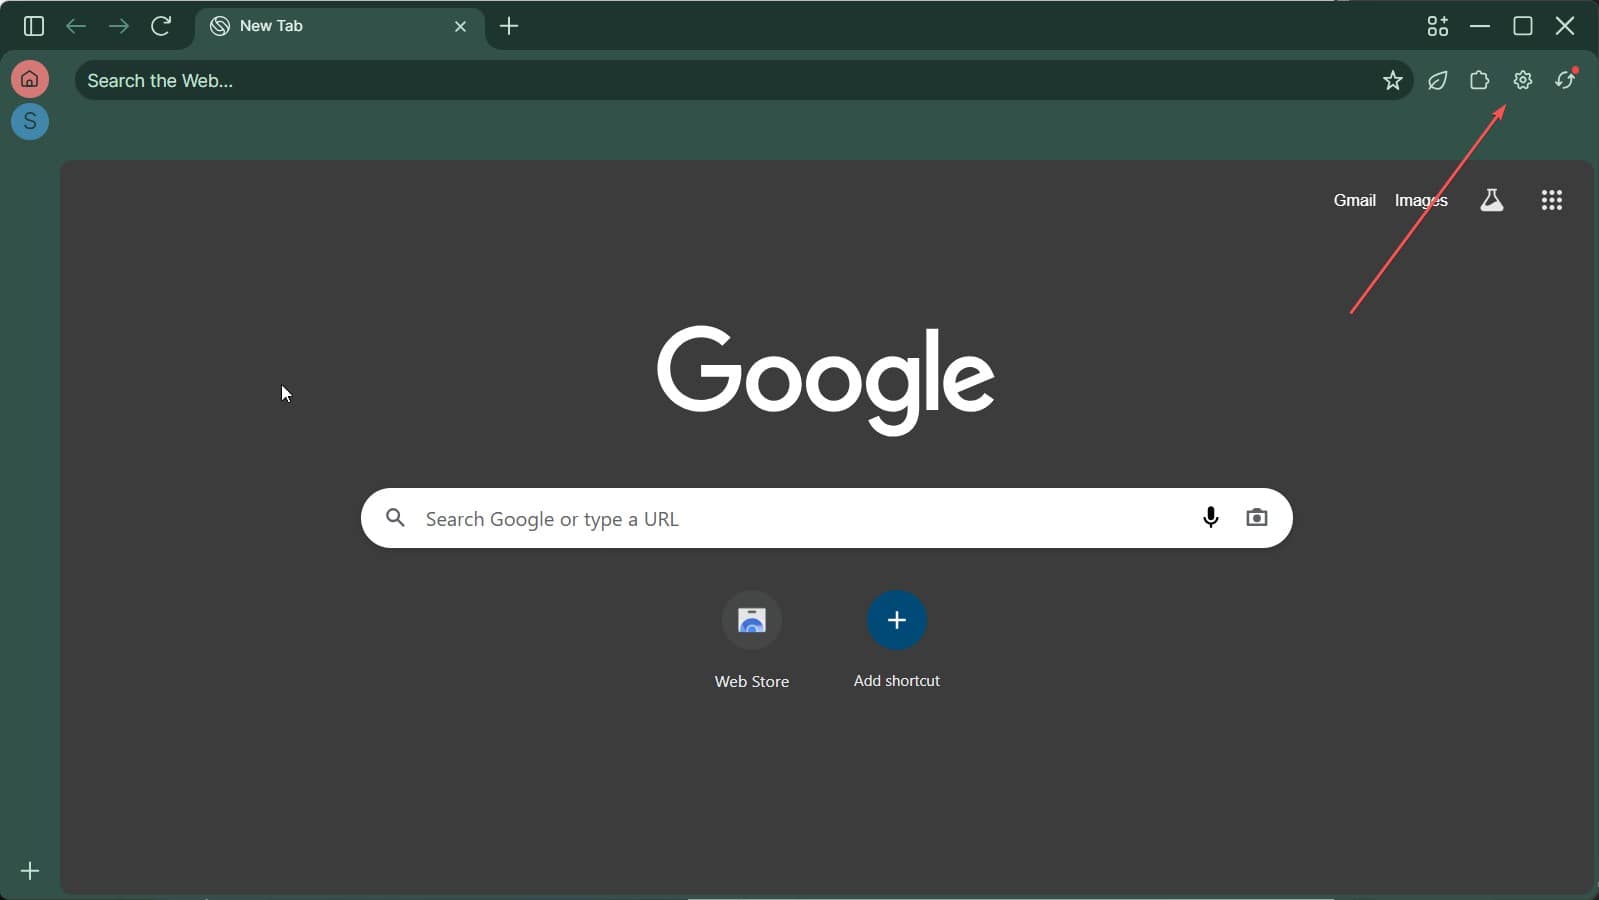
Task: Click the red home icon in sidebar
Action: 30,79
